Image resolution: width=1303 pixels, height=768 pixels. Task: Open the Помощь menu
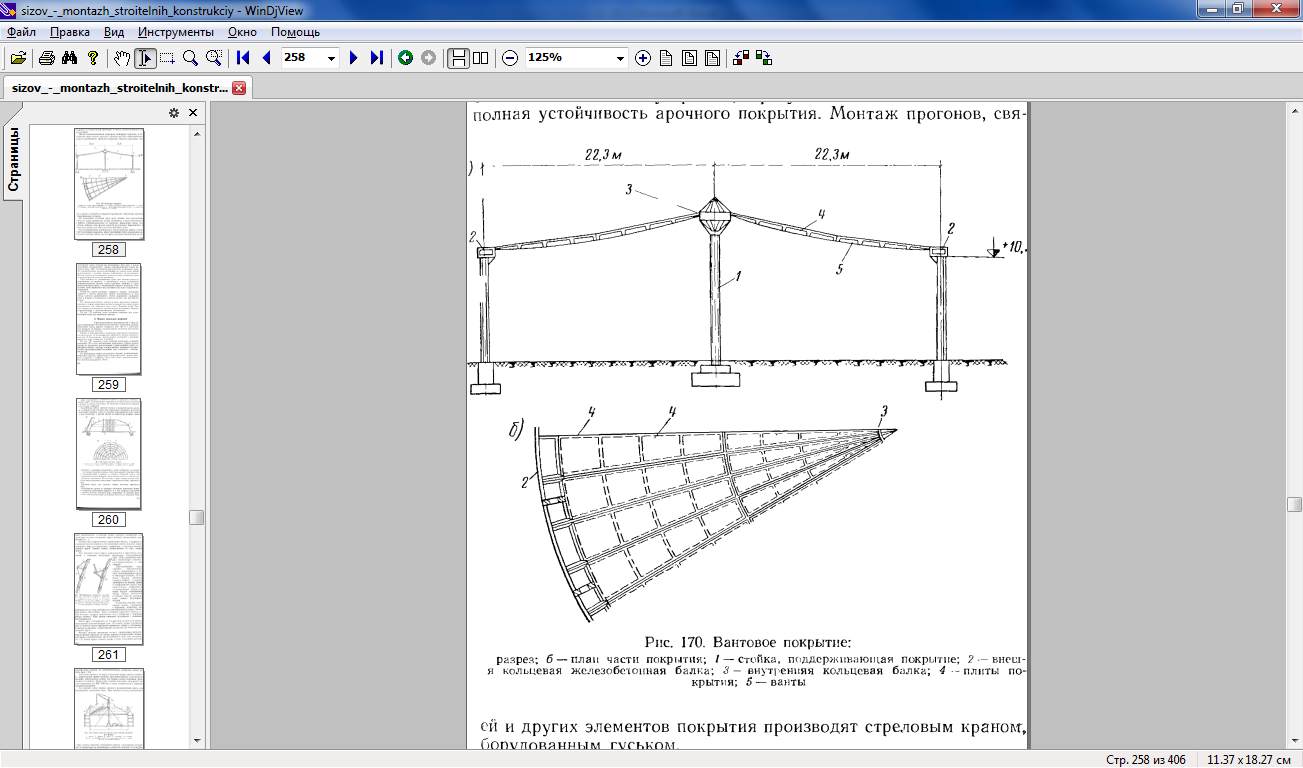[x=295, y=32]
